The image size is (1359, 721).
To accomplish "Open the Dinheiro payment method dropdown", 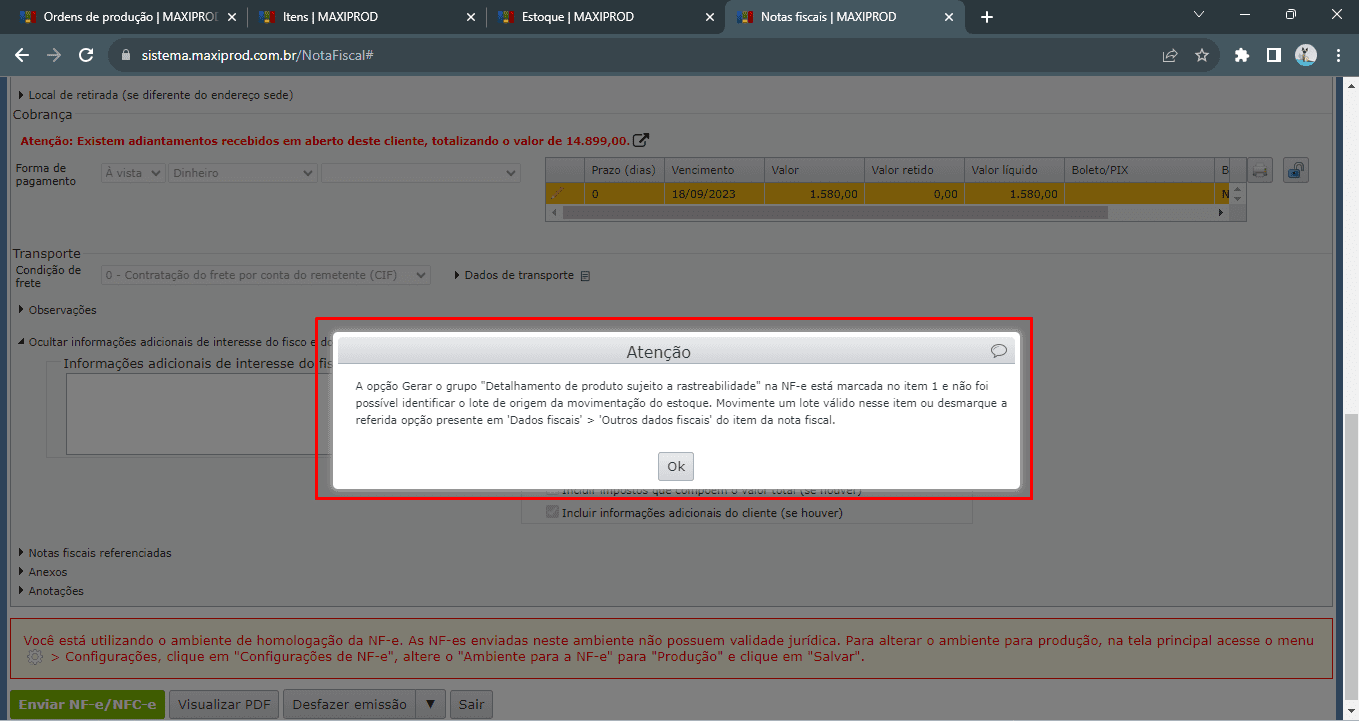I will click(x=242, y=173).
